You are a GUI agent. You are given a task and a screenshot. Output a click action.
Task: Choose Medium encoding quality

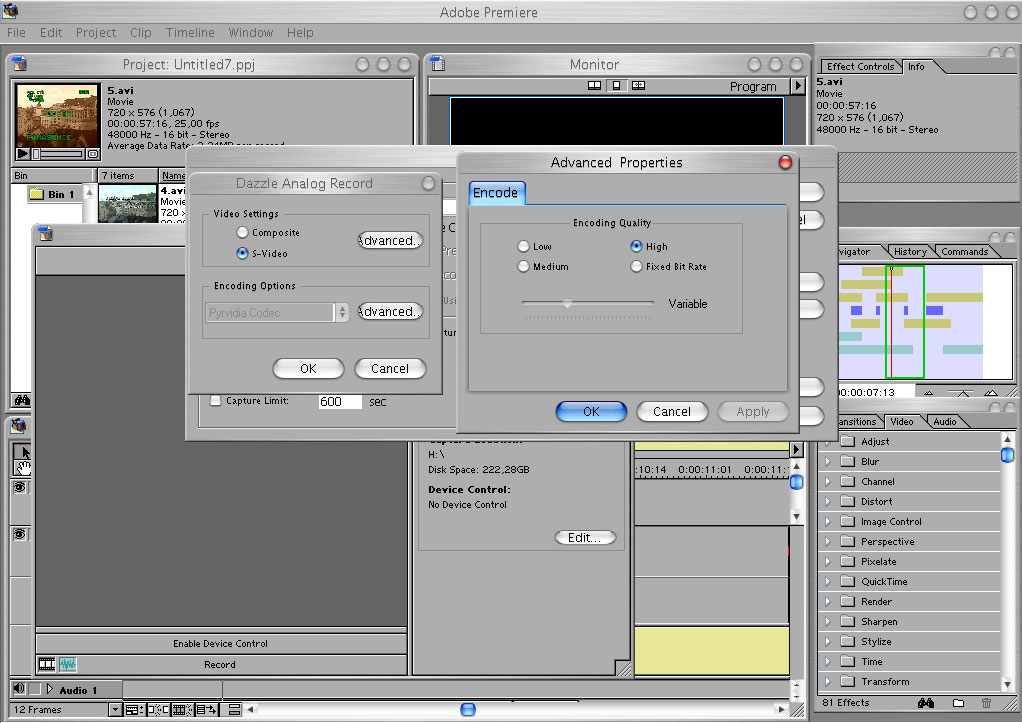(x=523, y=266)
